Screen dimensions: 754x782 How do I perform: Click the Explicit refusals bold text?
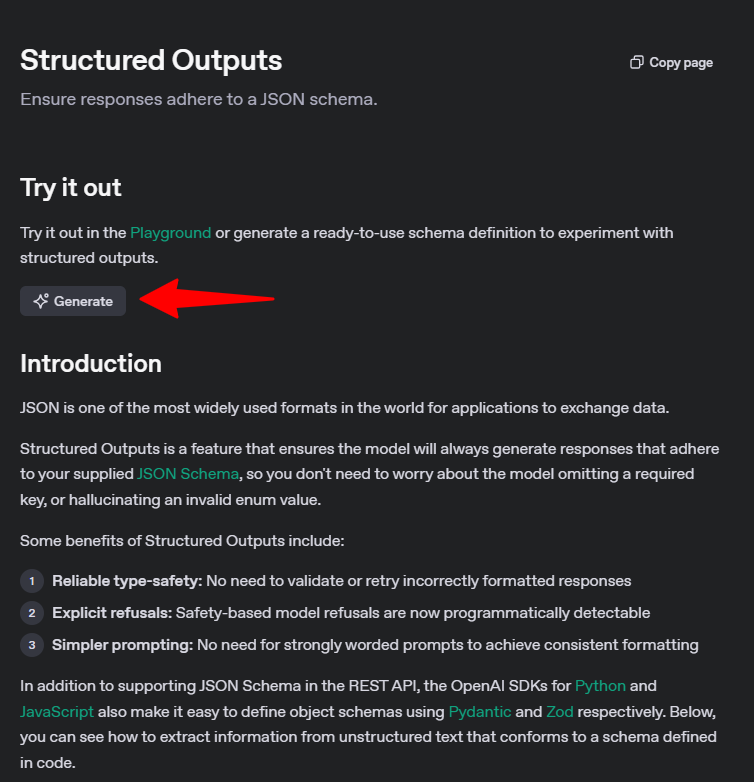click(x=112, y=613)
